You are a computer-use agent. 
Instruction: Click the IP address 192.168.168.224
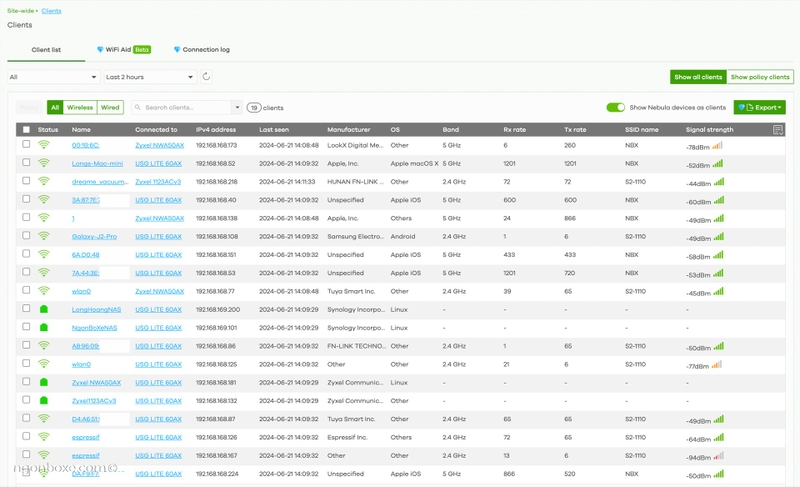point(217,474)
